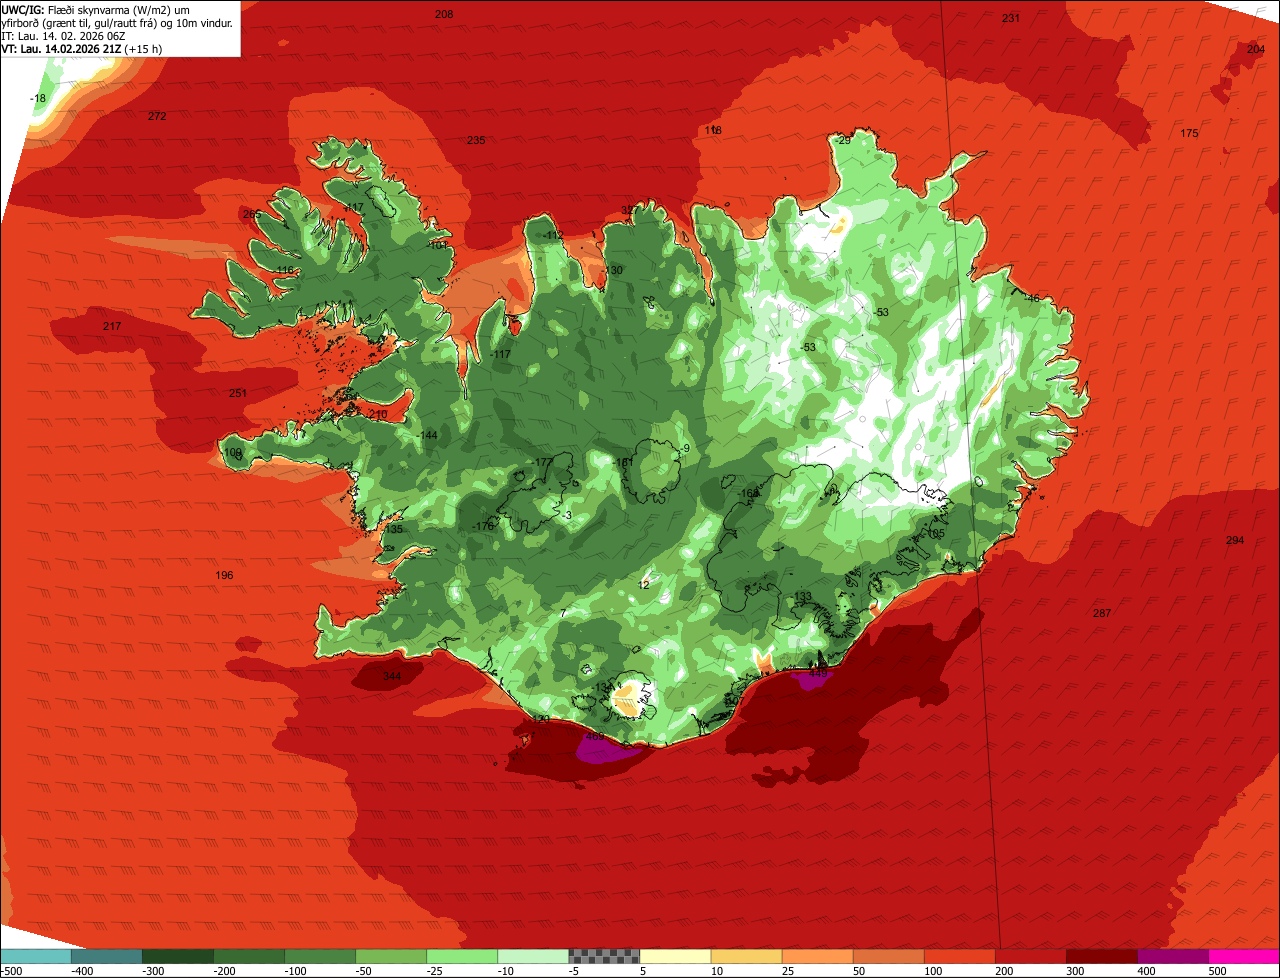Click the '265' value near the Westfjords
This screenshot has width=1280, height=978.
(251, 214)
